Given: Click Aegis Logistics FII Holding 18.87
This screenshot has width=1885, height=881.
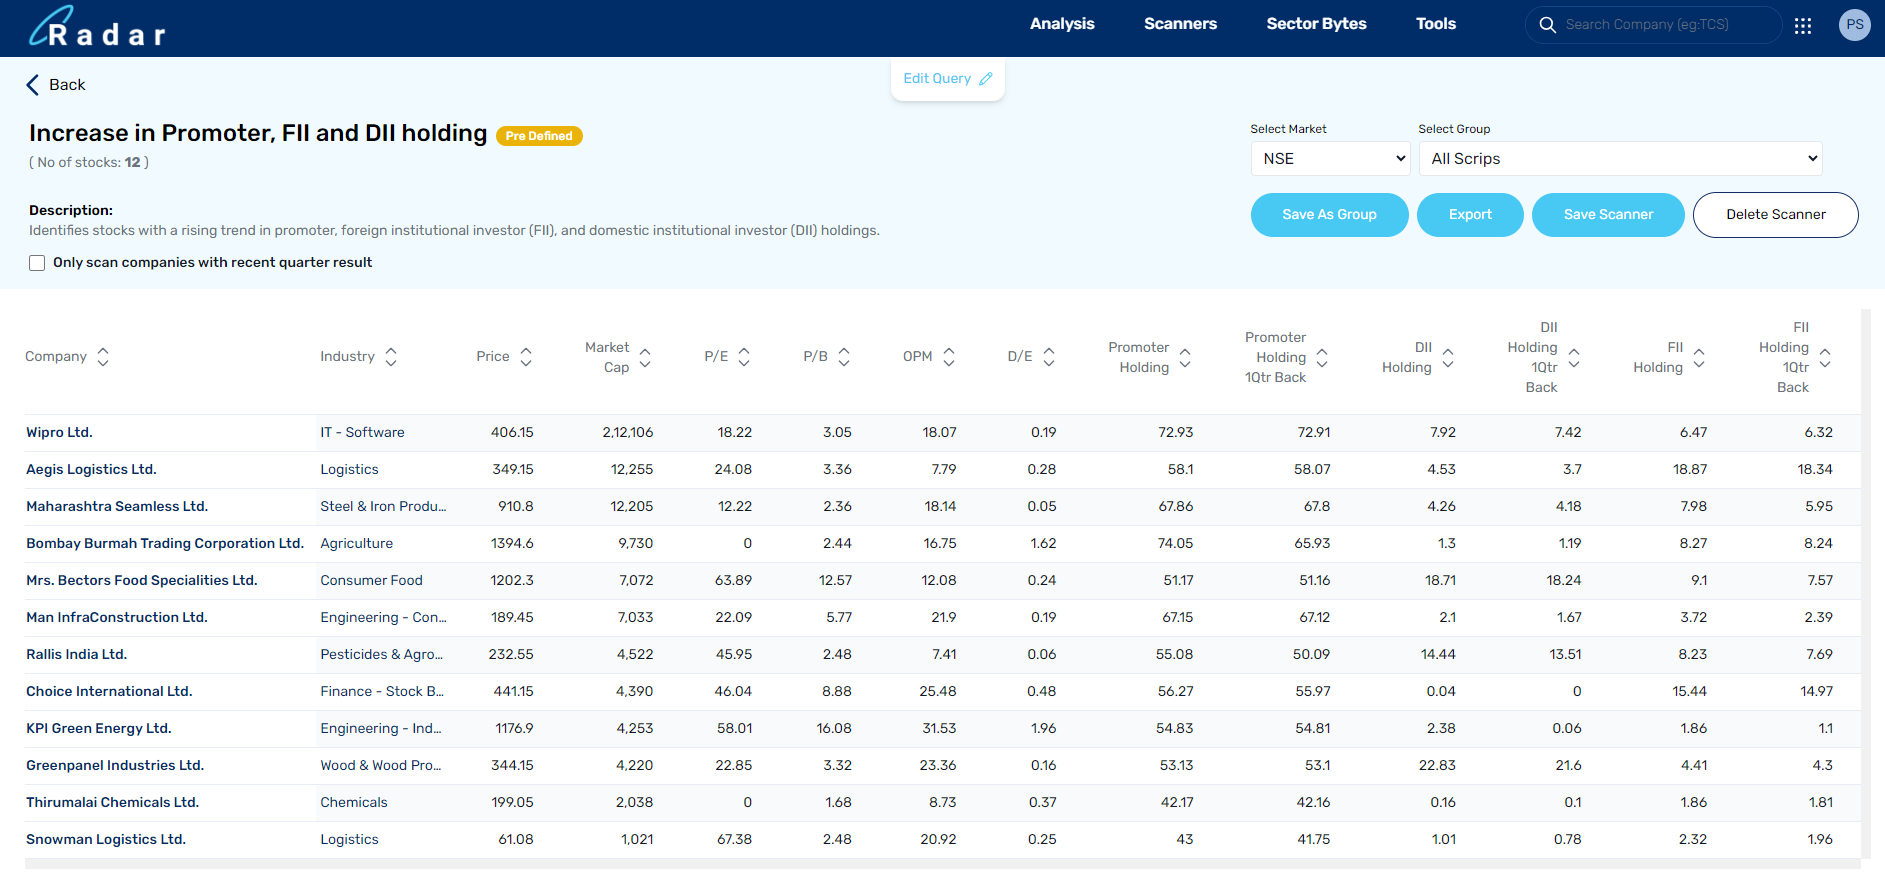Looking at the screenshot, I should tap(1690, 470).
